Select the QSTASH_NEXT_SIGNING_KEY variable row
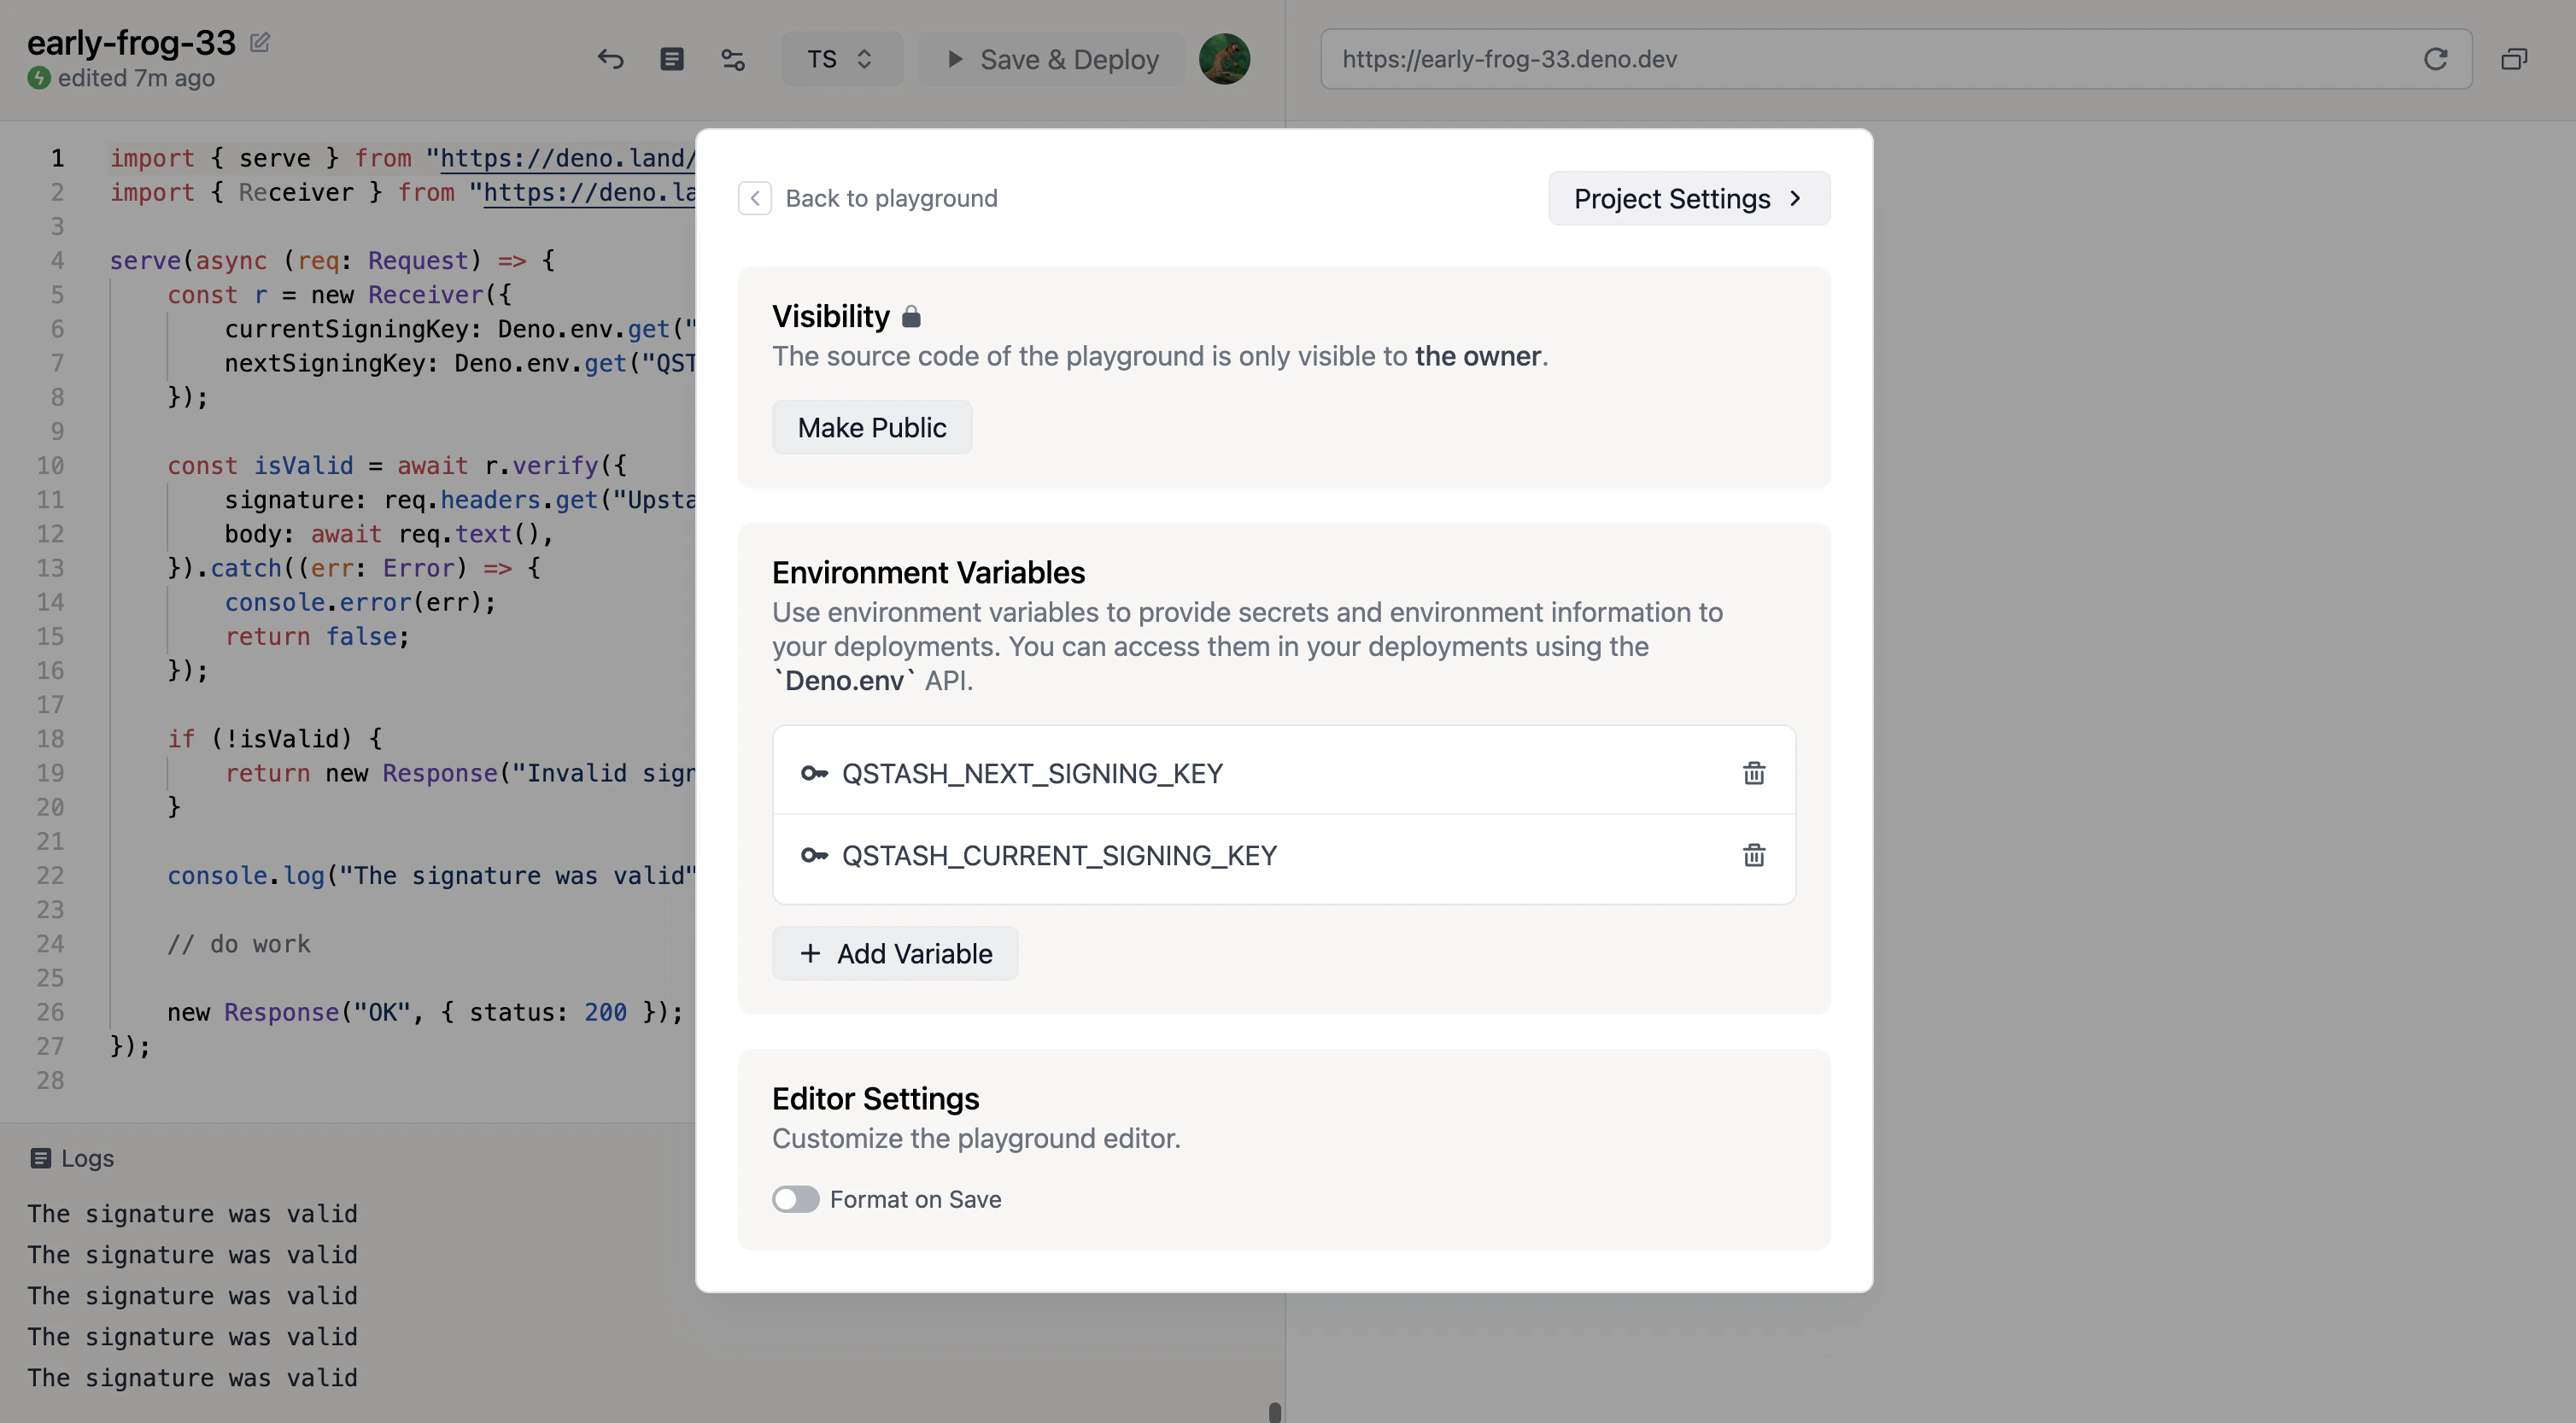Screen dimensions: 2576x1423 click(1032, 773)
